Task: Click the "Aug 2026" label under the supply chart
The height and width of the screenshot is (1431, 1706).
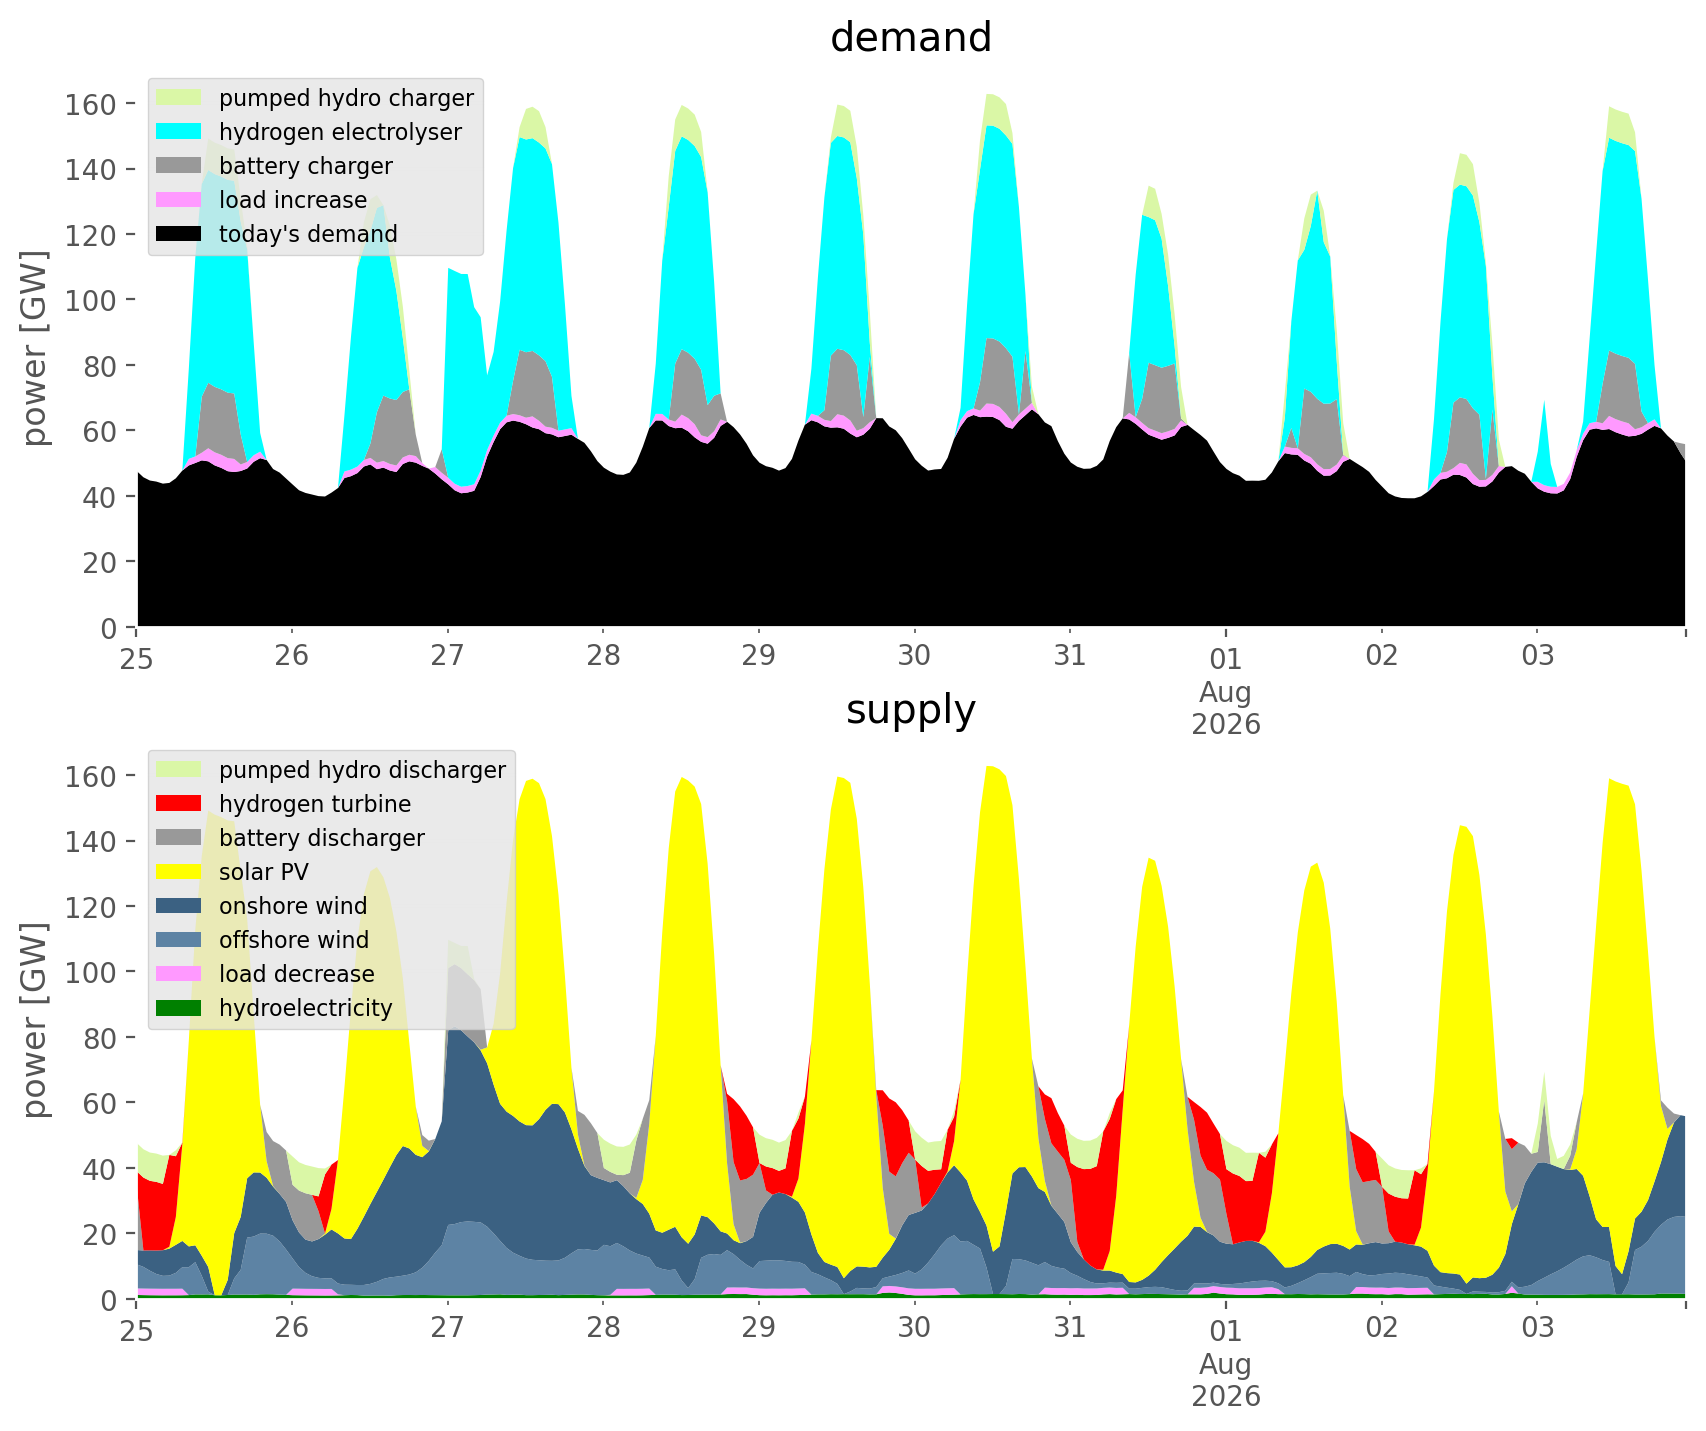Action: pyautogui.click(x=1226, y=1380)
